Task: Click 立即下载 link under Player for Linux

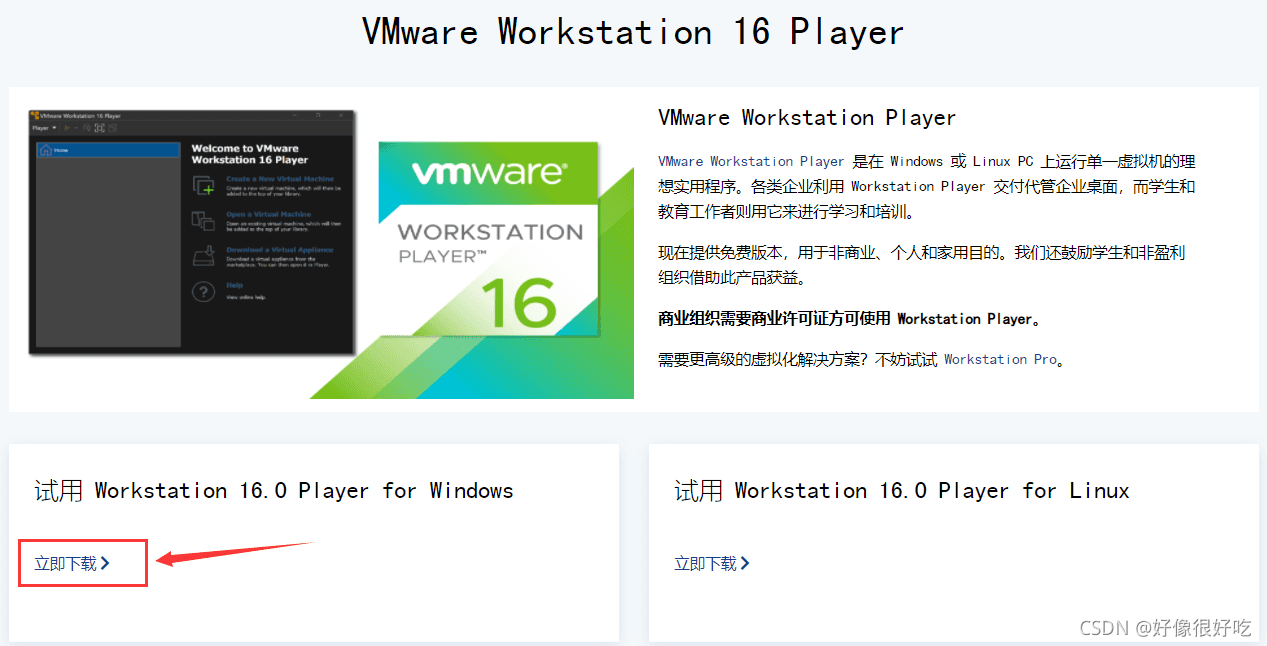Action: (712, 564)
